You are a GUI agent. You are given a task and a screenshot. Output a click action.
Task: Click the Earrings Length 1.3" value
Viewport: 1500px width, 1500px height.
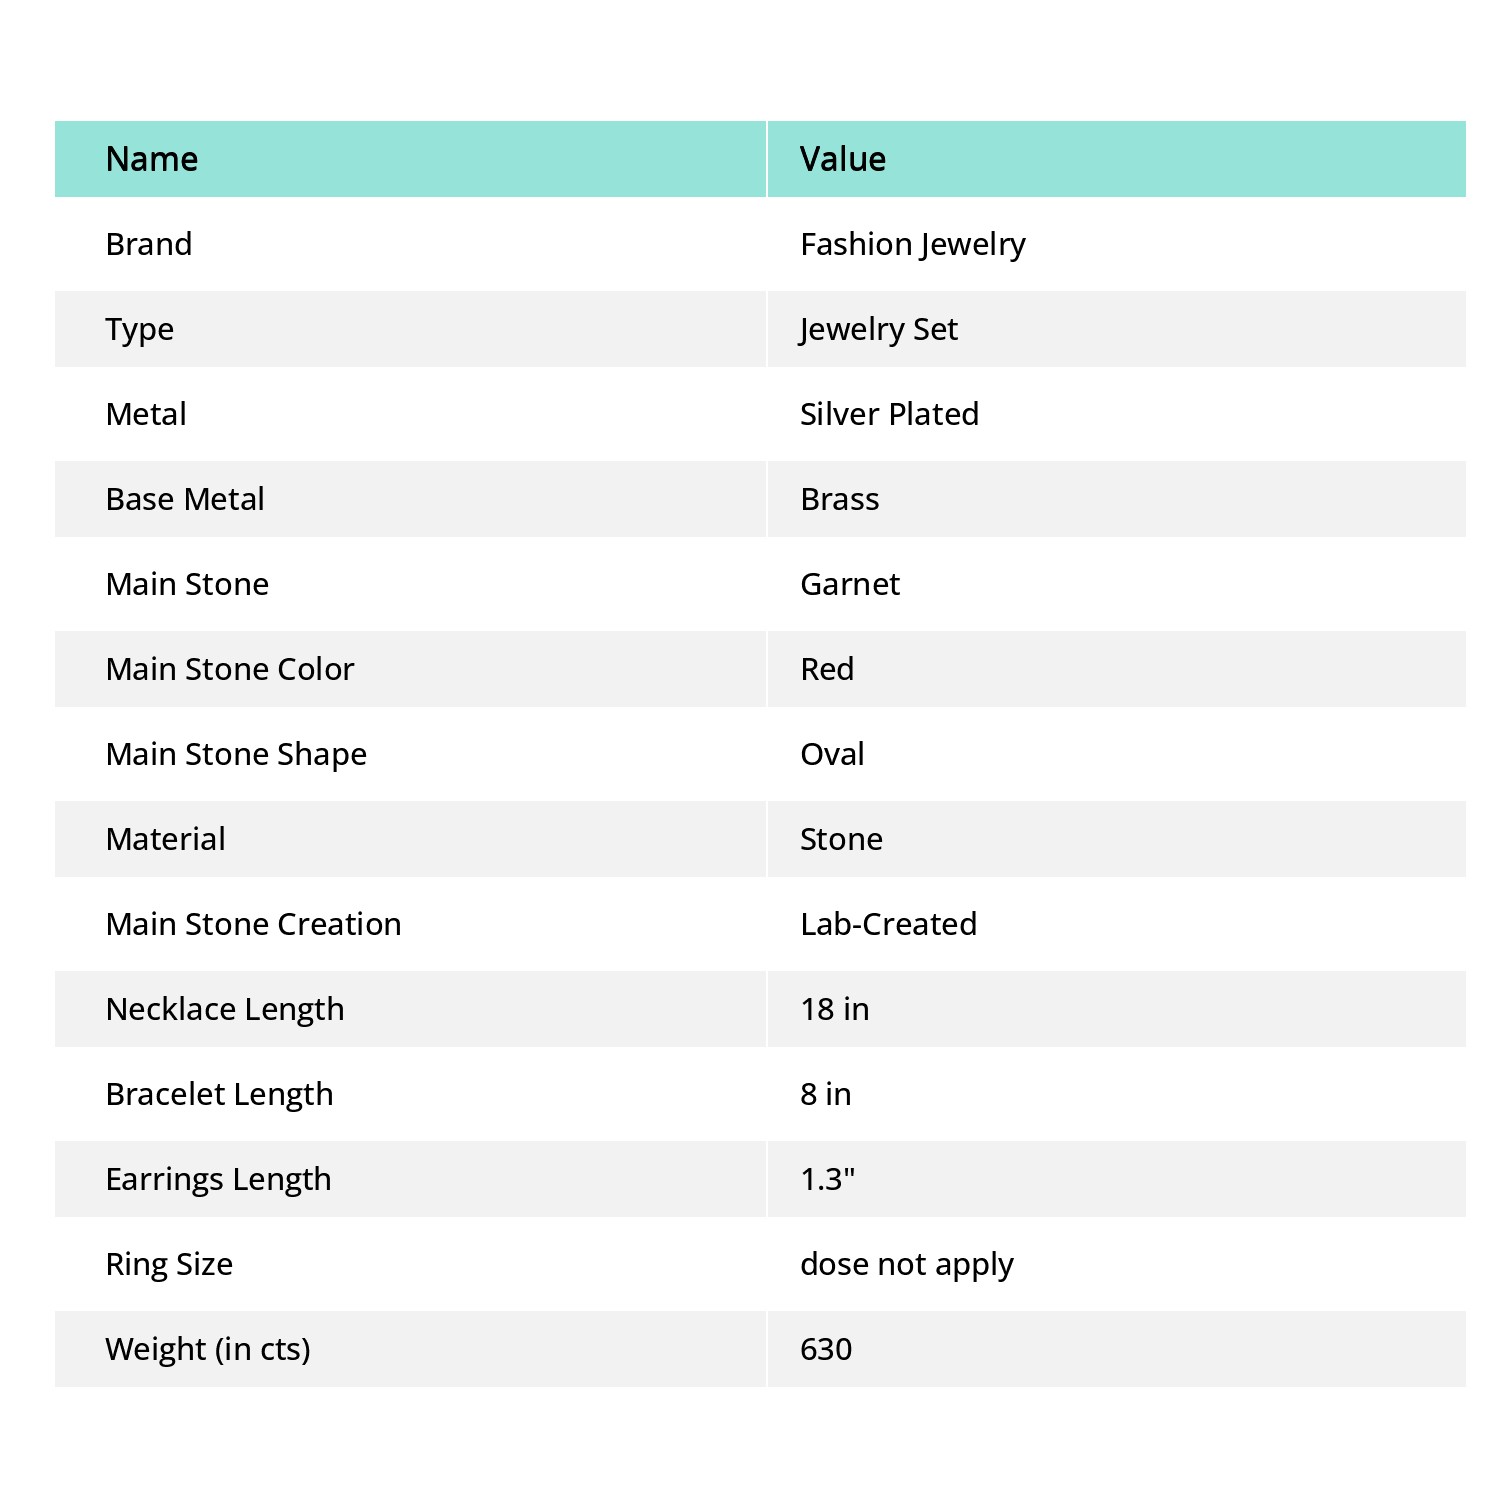pos(828,1179)
